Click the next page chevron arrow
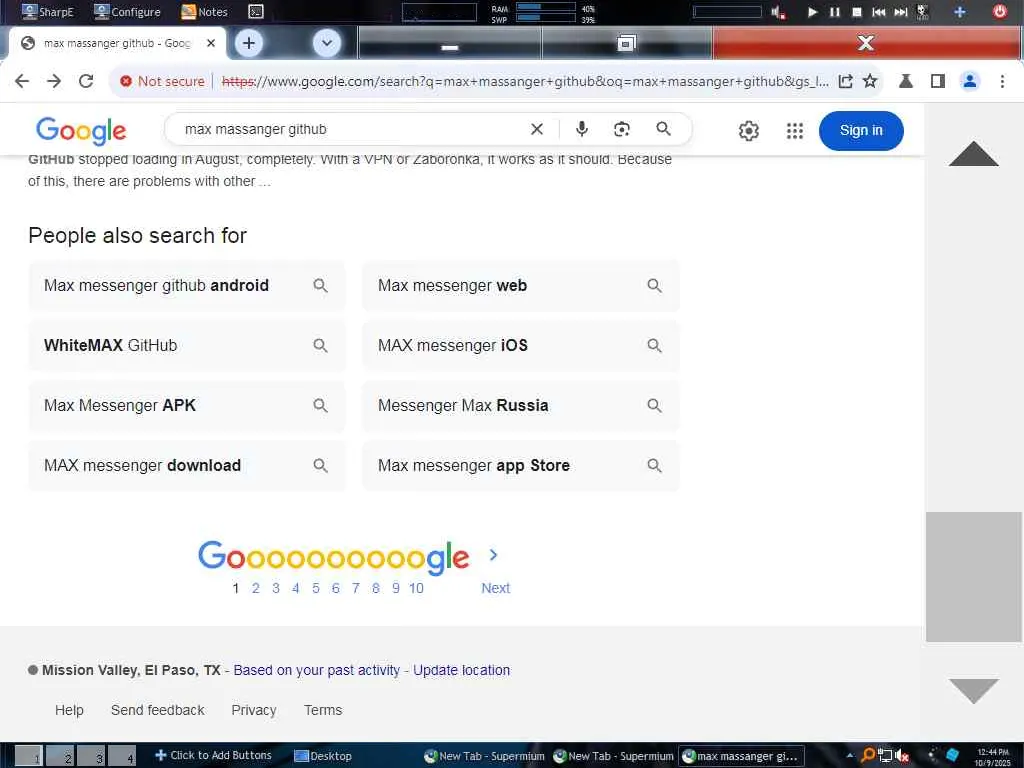The image size is (1024, 768). coord(494,555)
